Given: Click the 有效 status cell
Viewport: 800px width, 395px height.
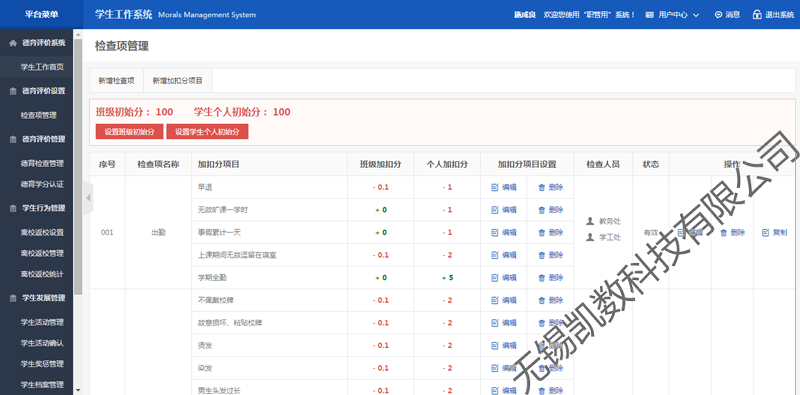Looking at the screenshot, I should pyautogui.click(x=651, y=232).
